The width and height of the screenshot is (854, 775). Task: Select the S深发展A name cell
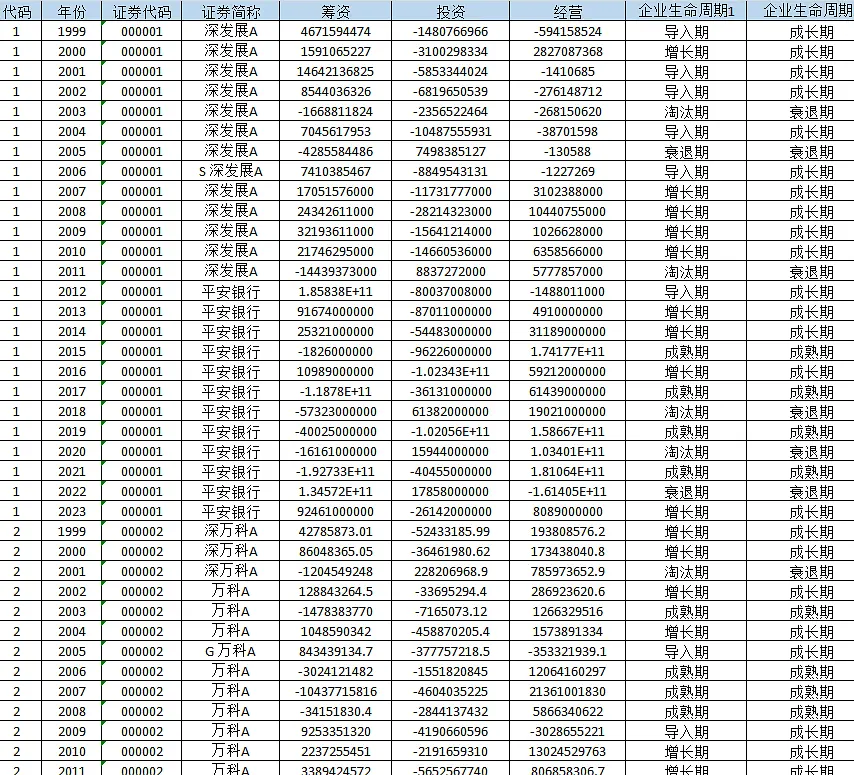click(x=230, y=172)
